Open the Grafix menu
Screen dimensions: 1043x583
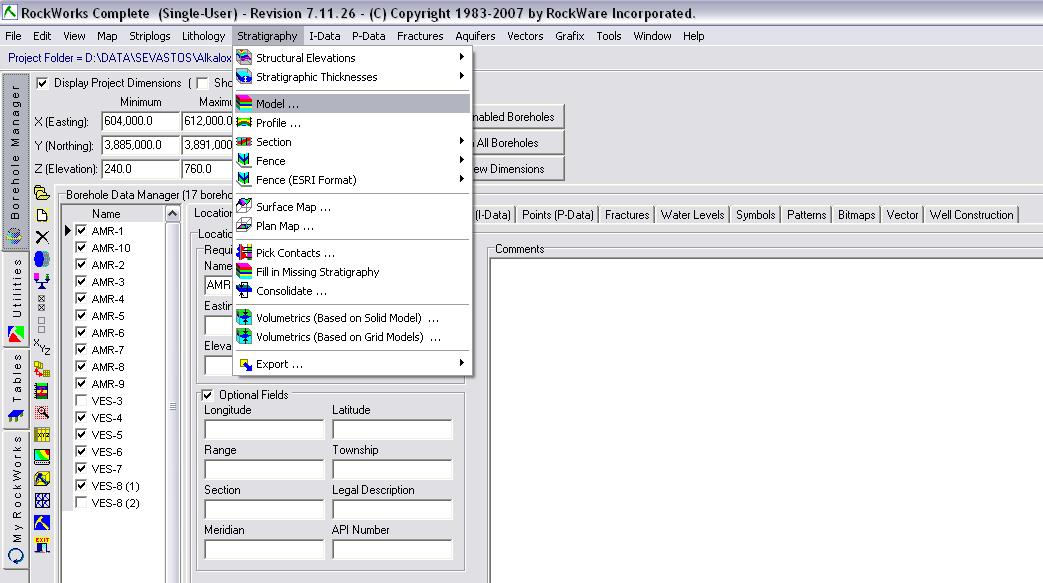click(569, 36)
